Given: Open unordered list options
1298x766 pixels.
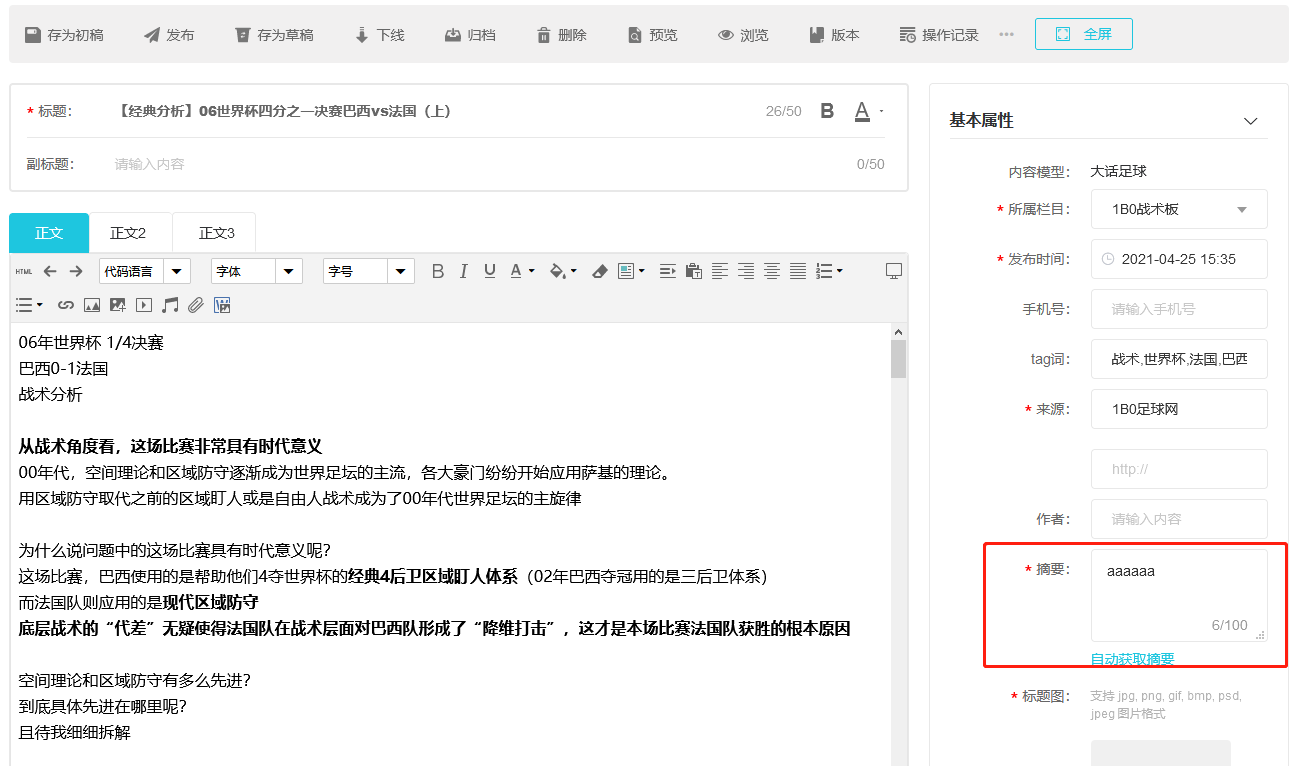Looking at the screenshot, I should click(x=29, y=304).
